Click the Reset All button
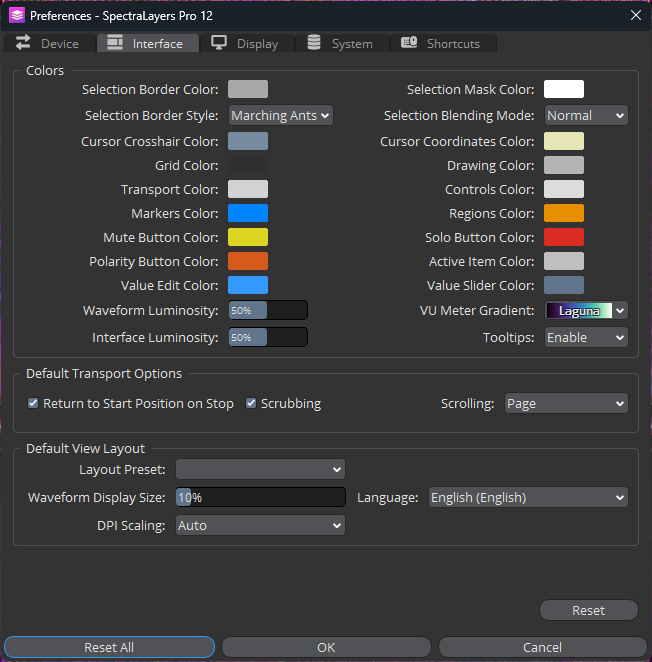 tap(109, 647)
